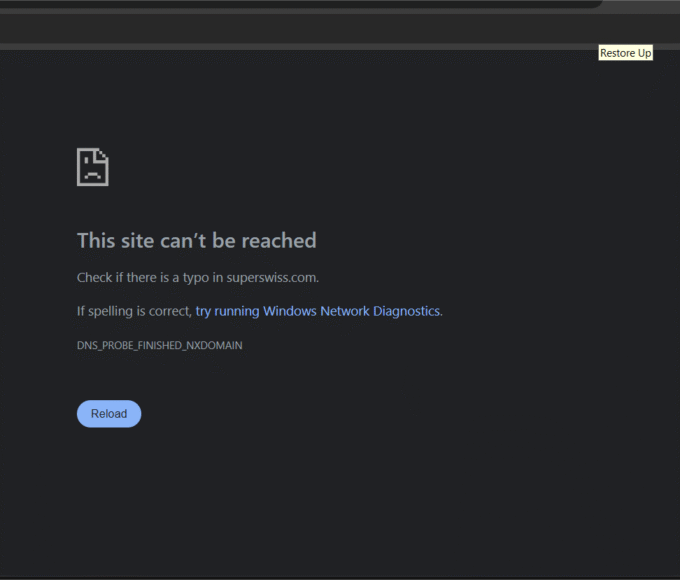Click the superswiss.com domain in the message
The image size is (680, 580).
[272, 277]
